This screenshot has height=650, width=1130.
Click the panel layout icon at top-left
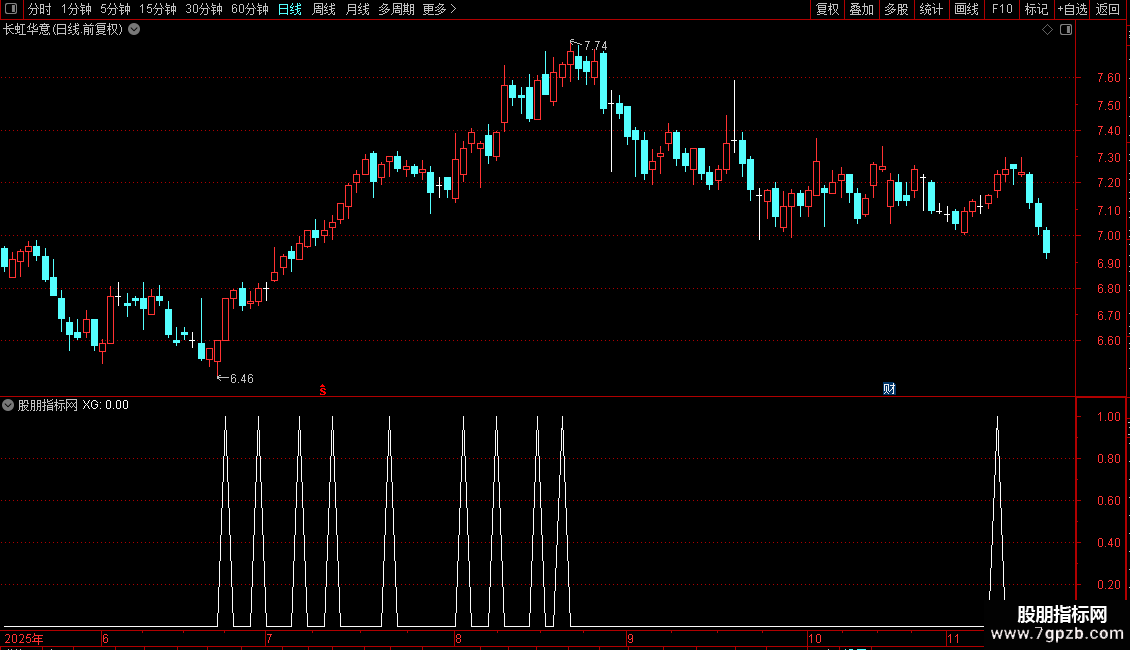pos(10,9)
